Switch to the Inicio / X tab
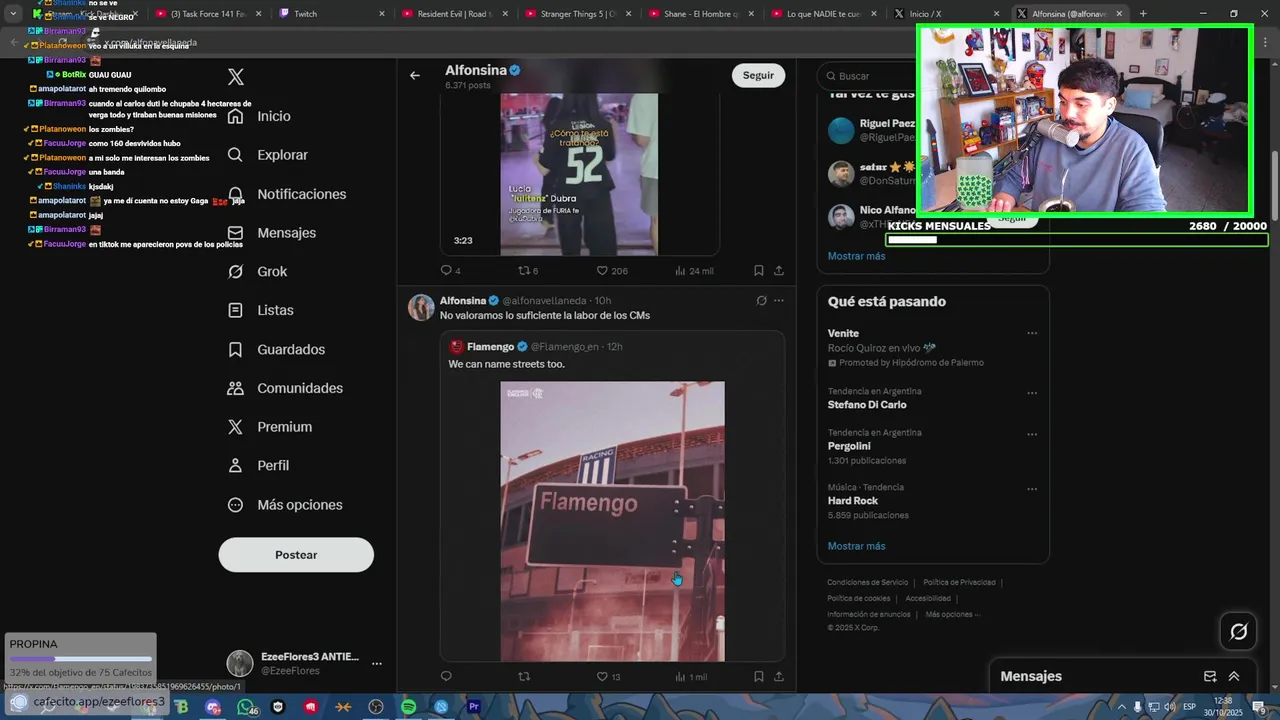 947,14
